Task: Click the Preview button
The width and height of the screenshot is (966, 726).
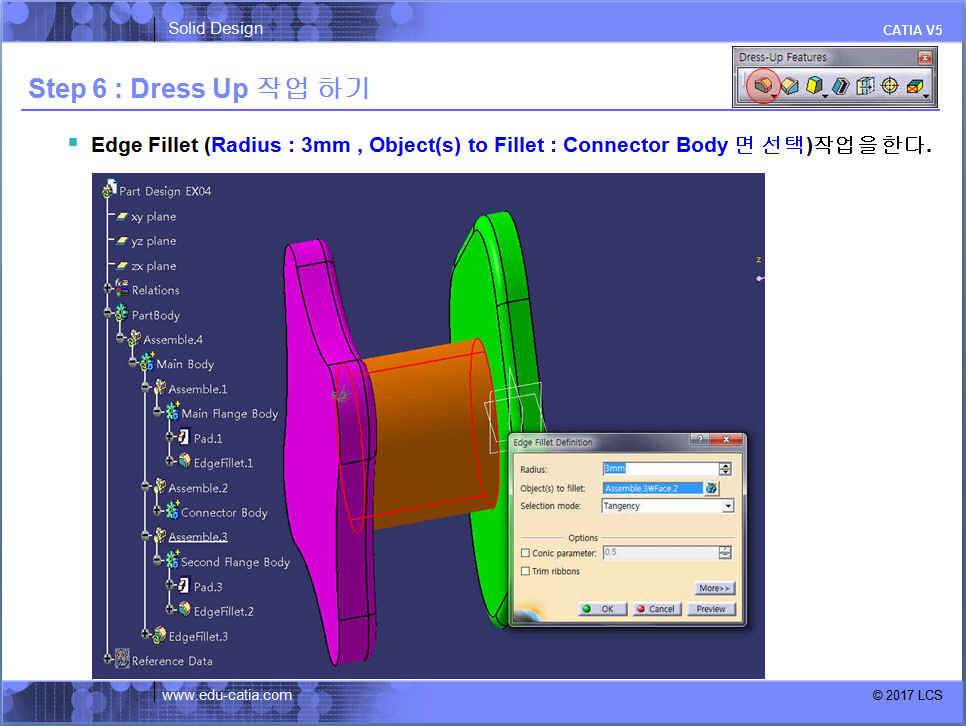Action: point(711,609)
